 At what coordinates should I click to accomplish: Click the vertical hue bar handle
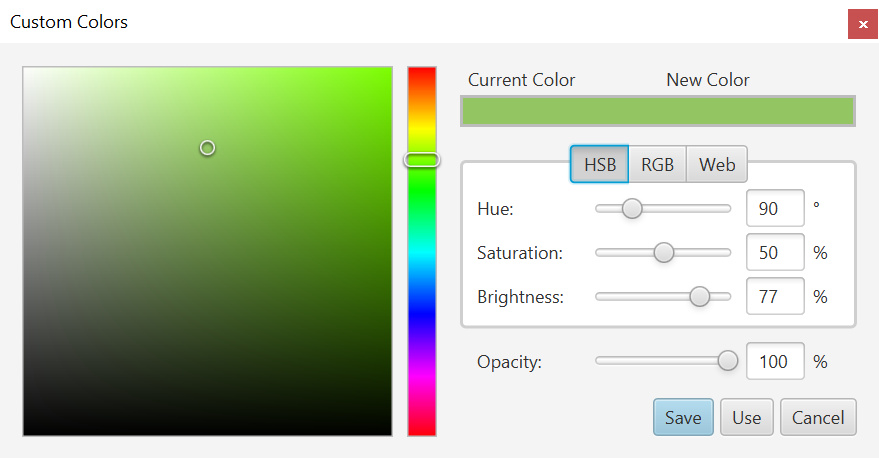(422, 160)
